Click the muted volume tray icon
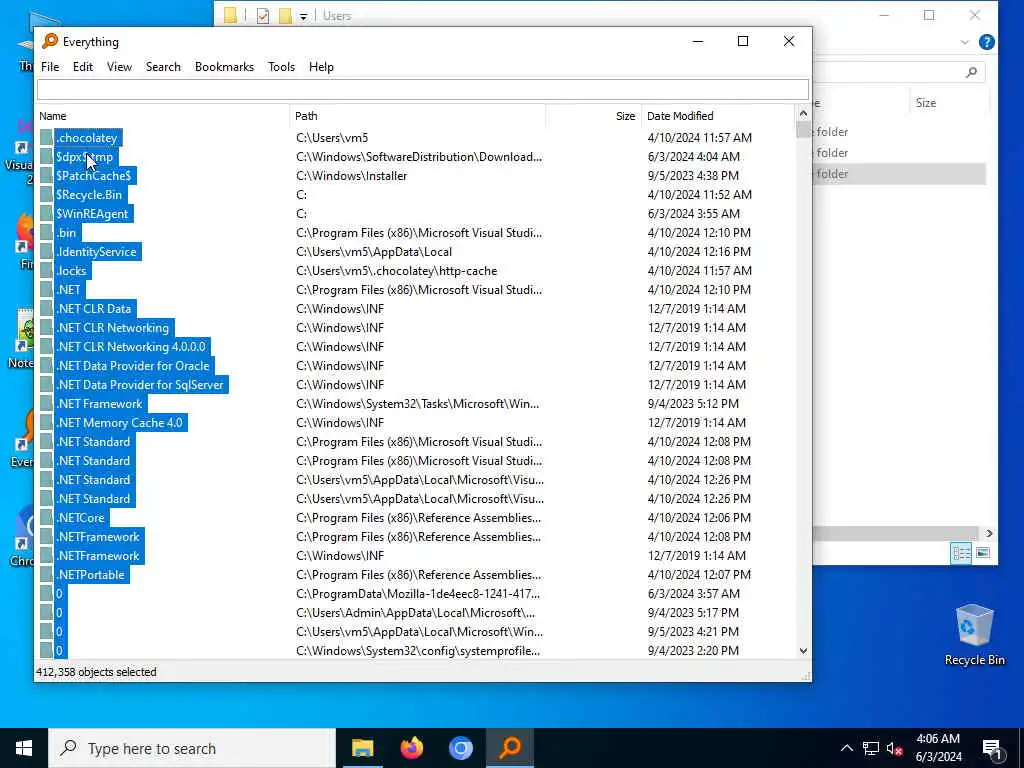1024x768 pixels. (894, 748)
